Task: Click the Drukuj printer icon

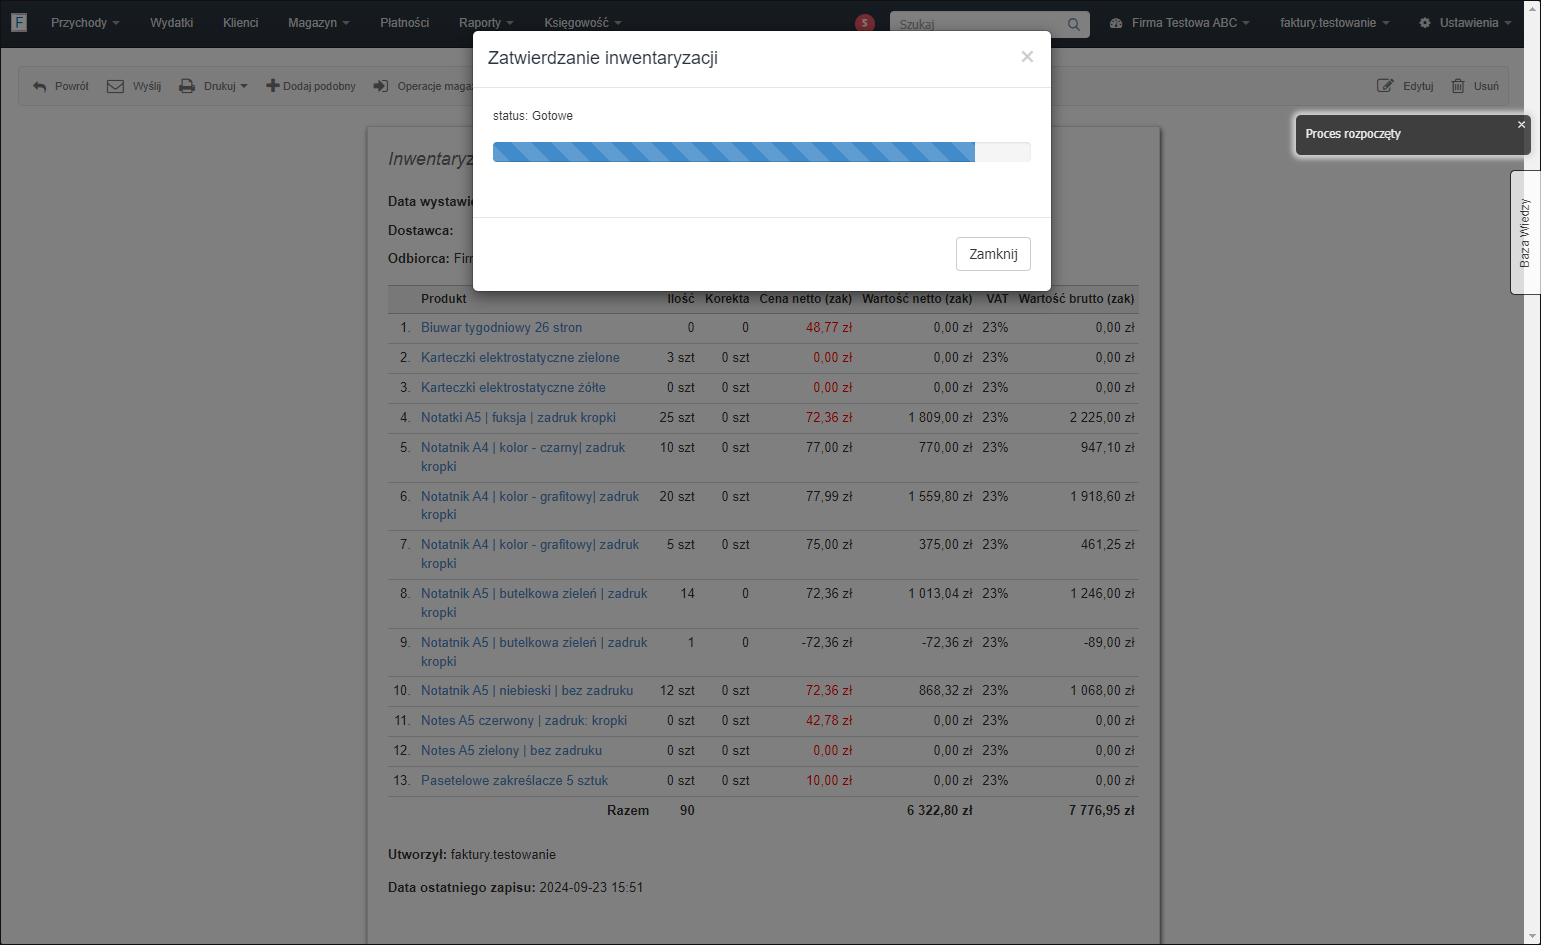Action: (187, 87)
